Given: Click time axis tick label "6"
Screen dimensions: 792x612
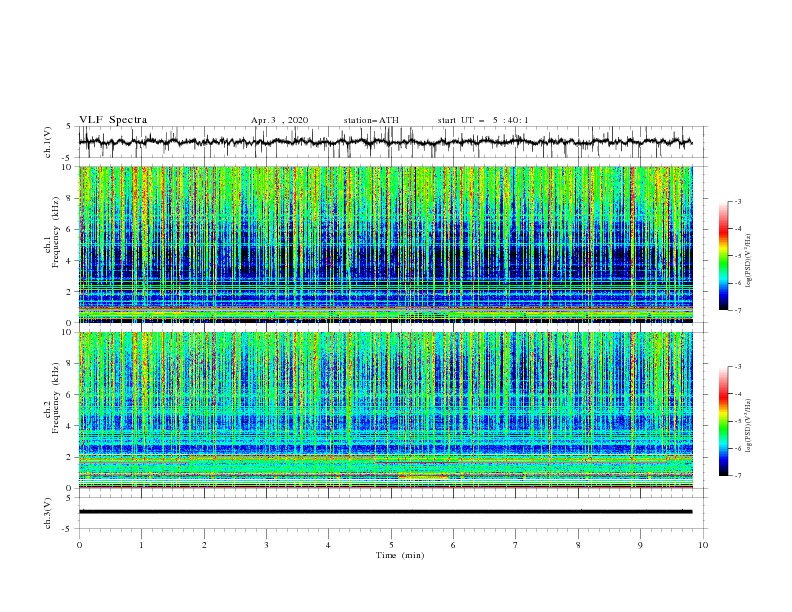Looking at the screenshot, I should click(x=454, y=545).
